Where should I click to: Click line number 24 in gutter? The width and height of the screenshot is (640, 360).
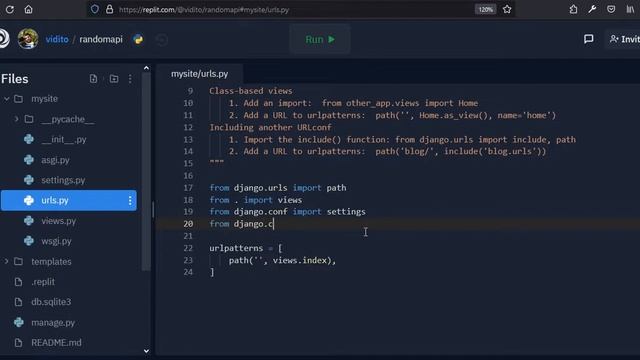(x=188, y=272)
